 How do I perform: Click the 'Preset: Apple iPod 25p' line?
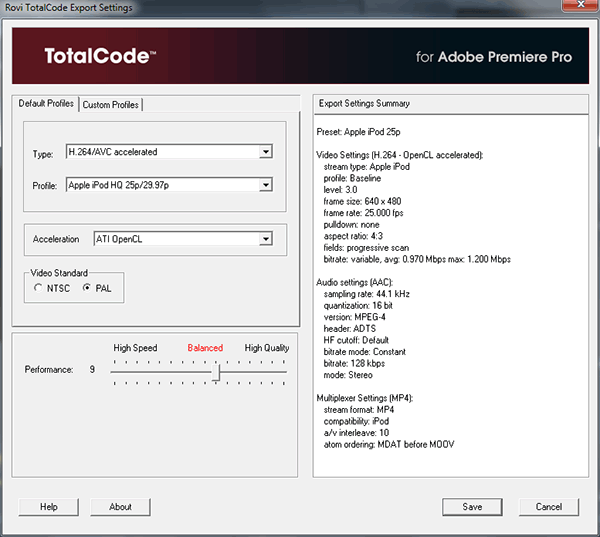358,132
